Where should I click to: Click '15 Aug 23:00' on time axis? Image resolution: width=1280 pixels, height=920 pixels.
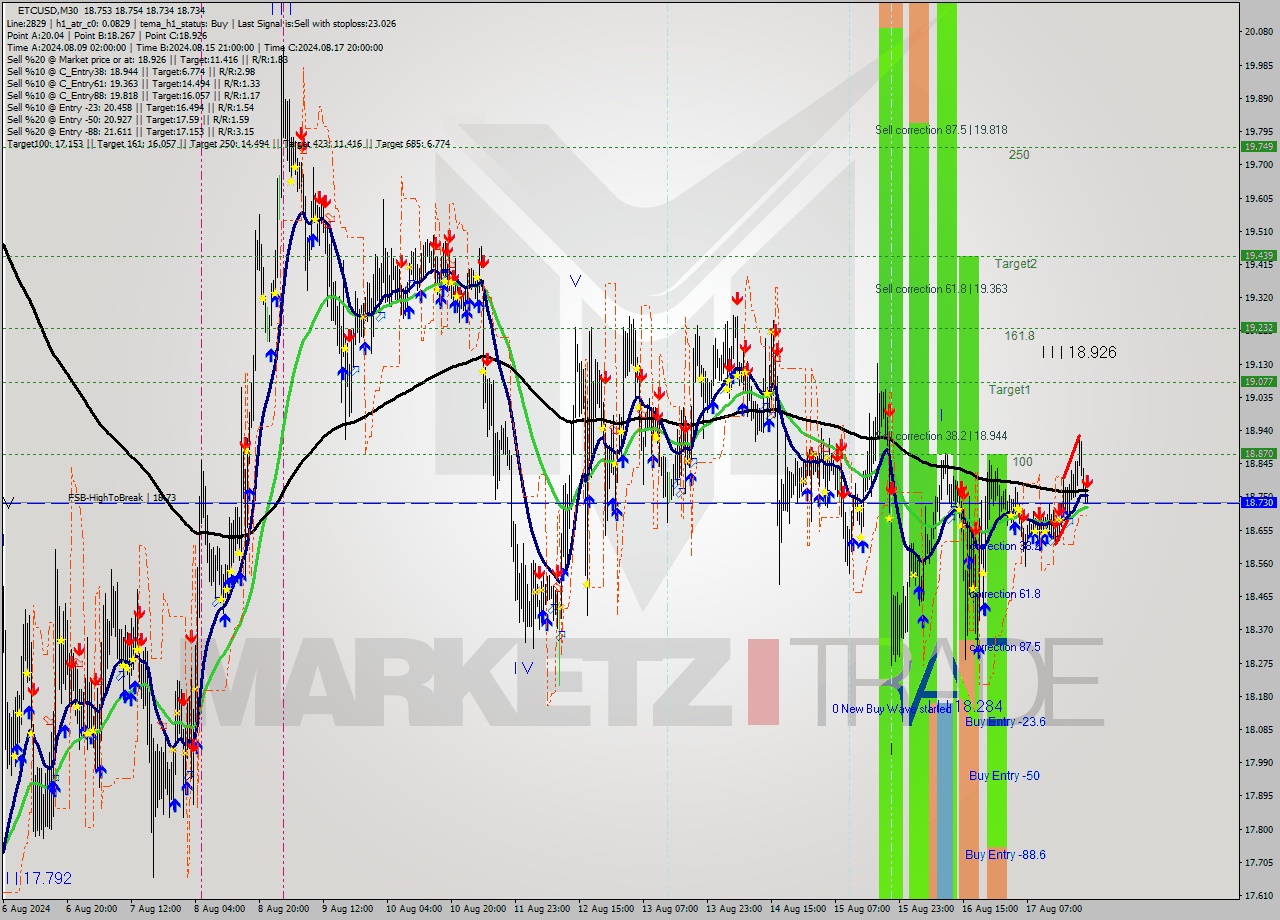click(925, 909)
